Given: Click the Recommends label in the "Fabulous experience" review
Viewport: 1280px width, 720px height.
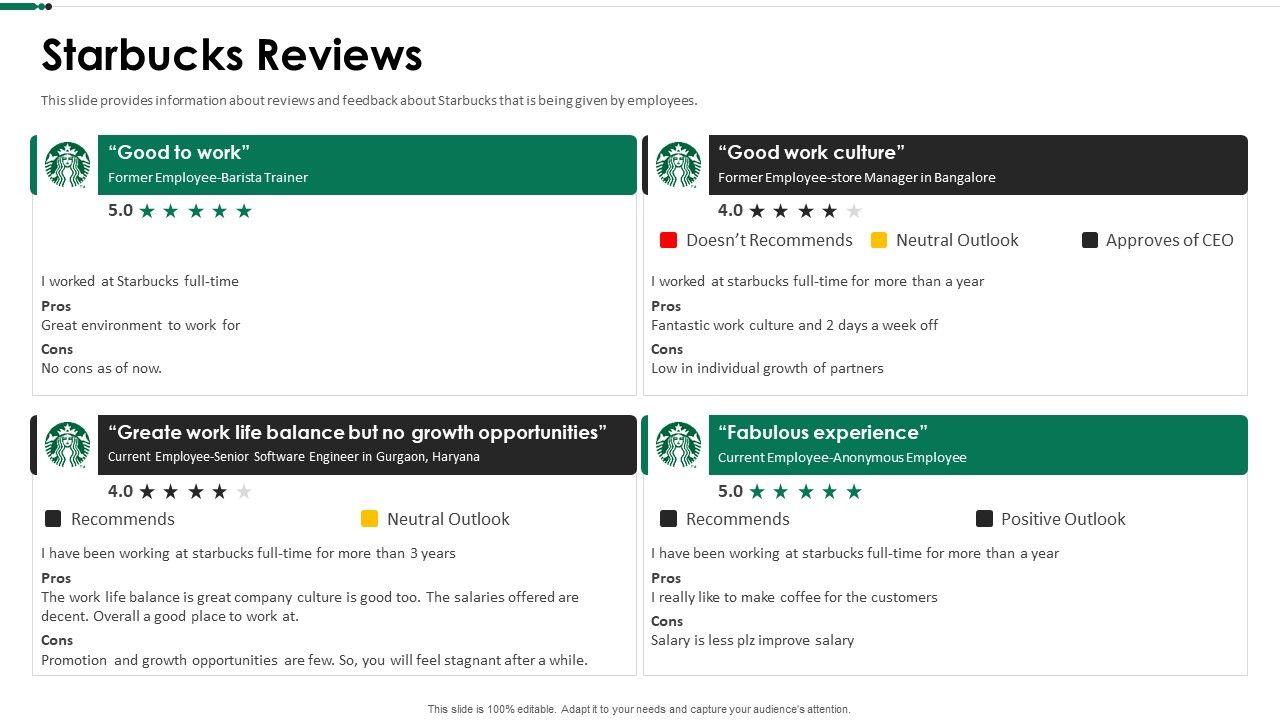Looking at the screenshot, I should (x=738, y=519).
